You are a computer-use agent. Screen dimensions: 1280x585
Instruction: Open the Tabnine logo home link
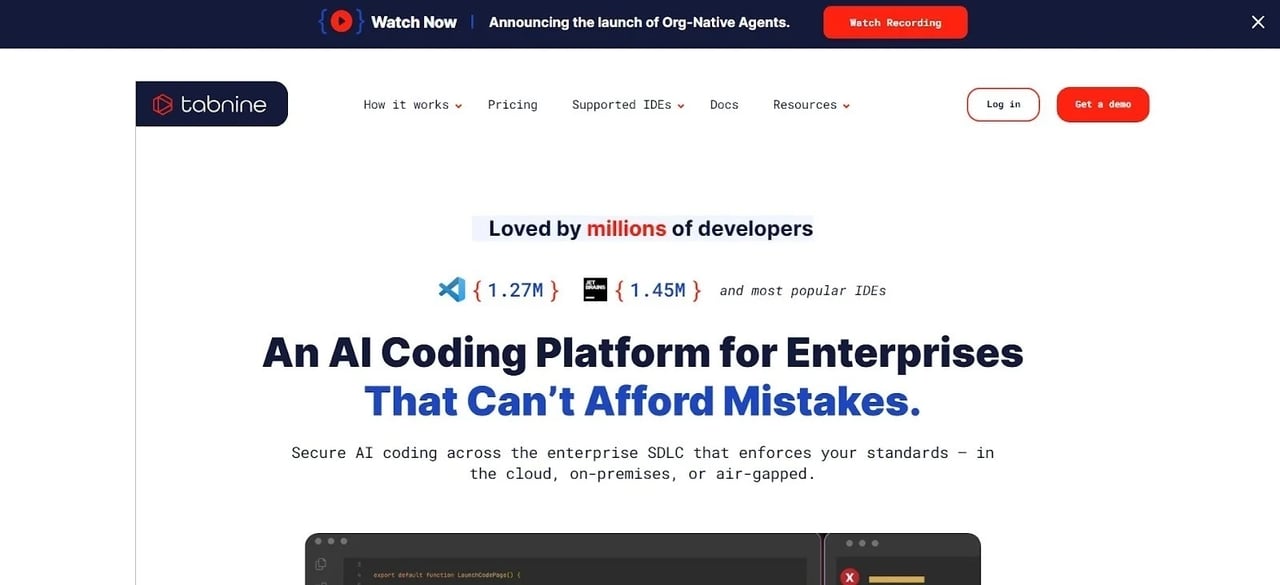tap(212, 104)
